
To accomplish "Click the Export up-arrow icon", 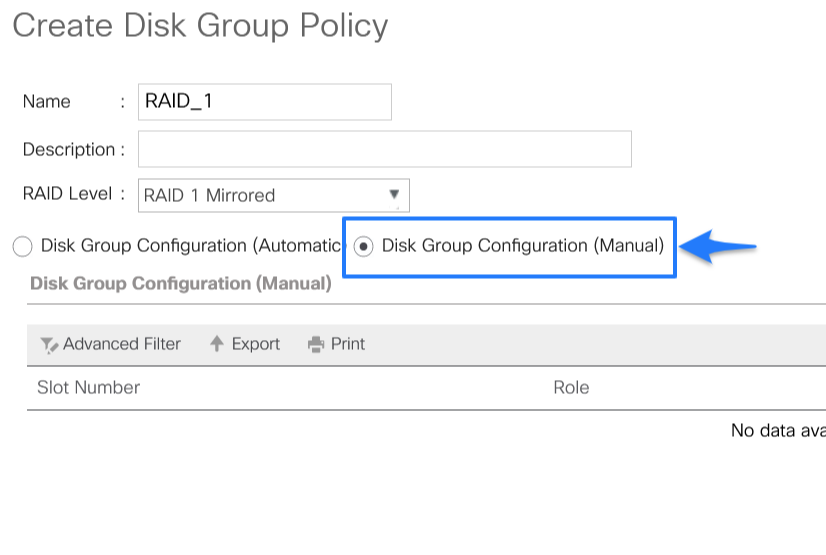I will (x=216, y=344).
